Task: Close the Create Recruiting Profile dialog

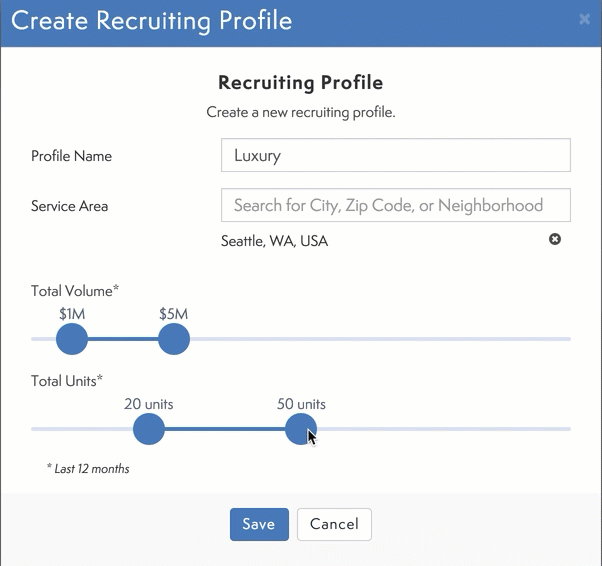Action: coord(585,19)
